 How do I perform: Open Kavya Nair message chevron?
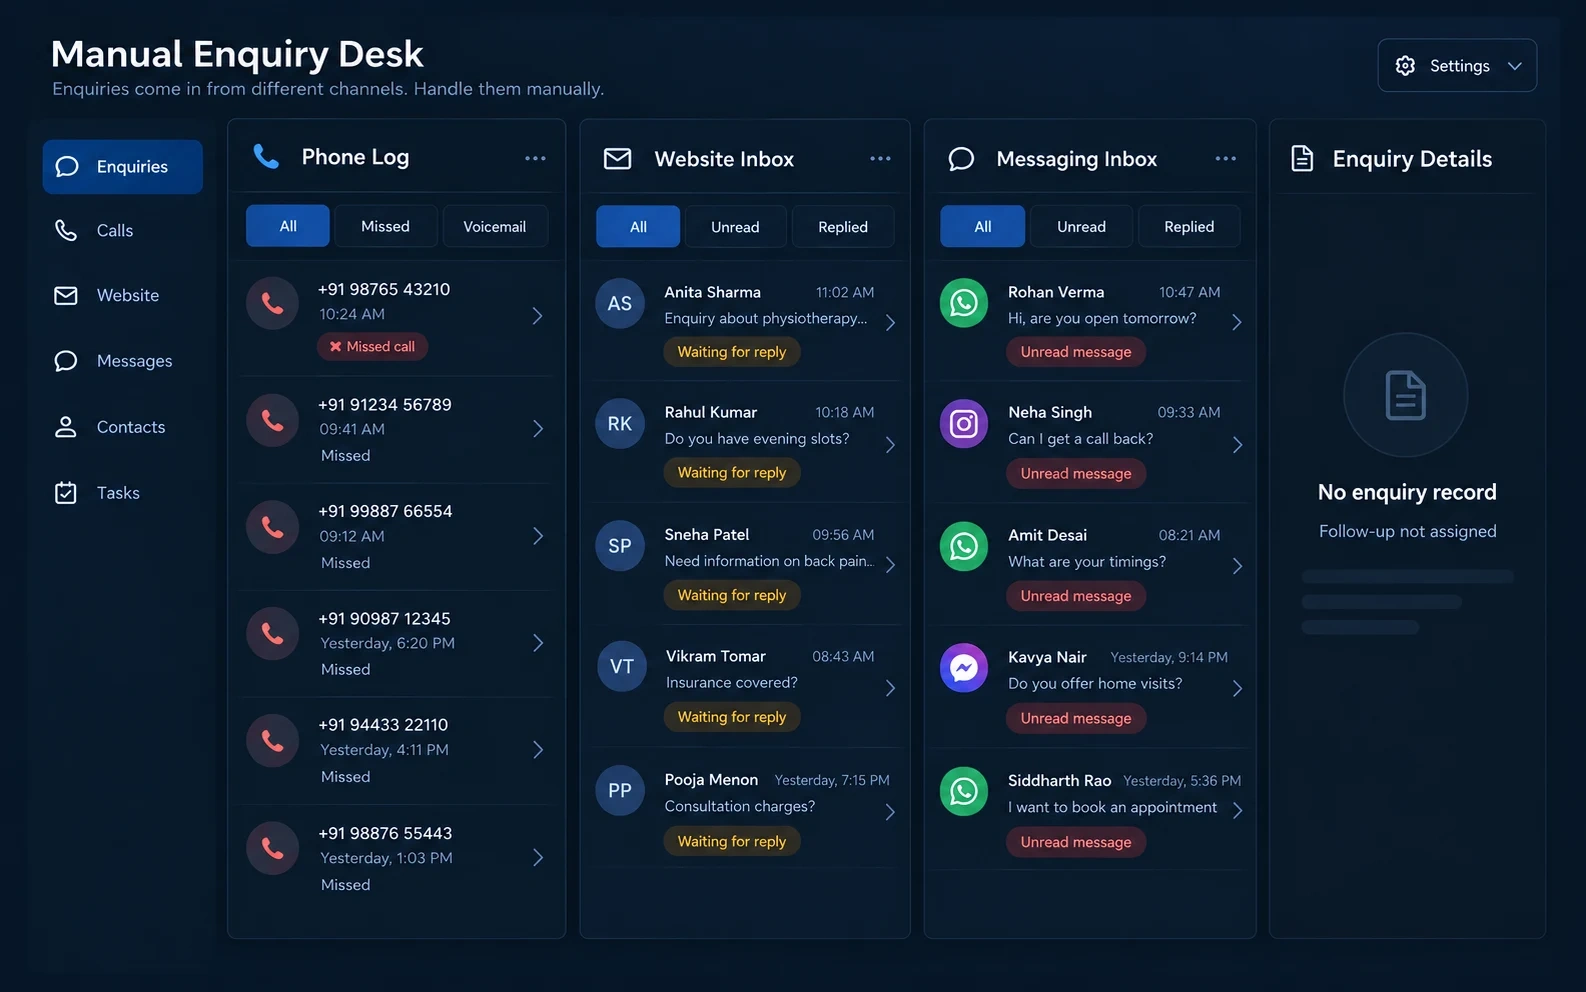tap(1237, 688)
